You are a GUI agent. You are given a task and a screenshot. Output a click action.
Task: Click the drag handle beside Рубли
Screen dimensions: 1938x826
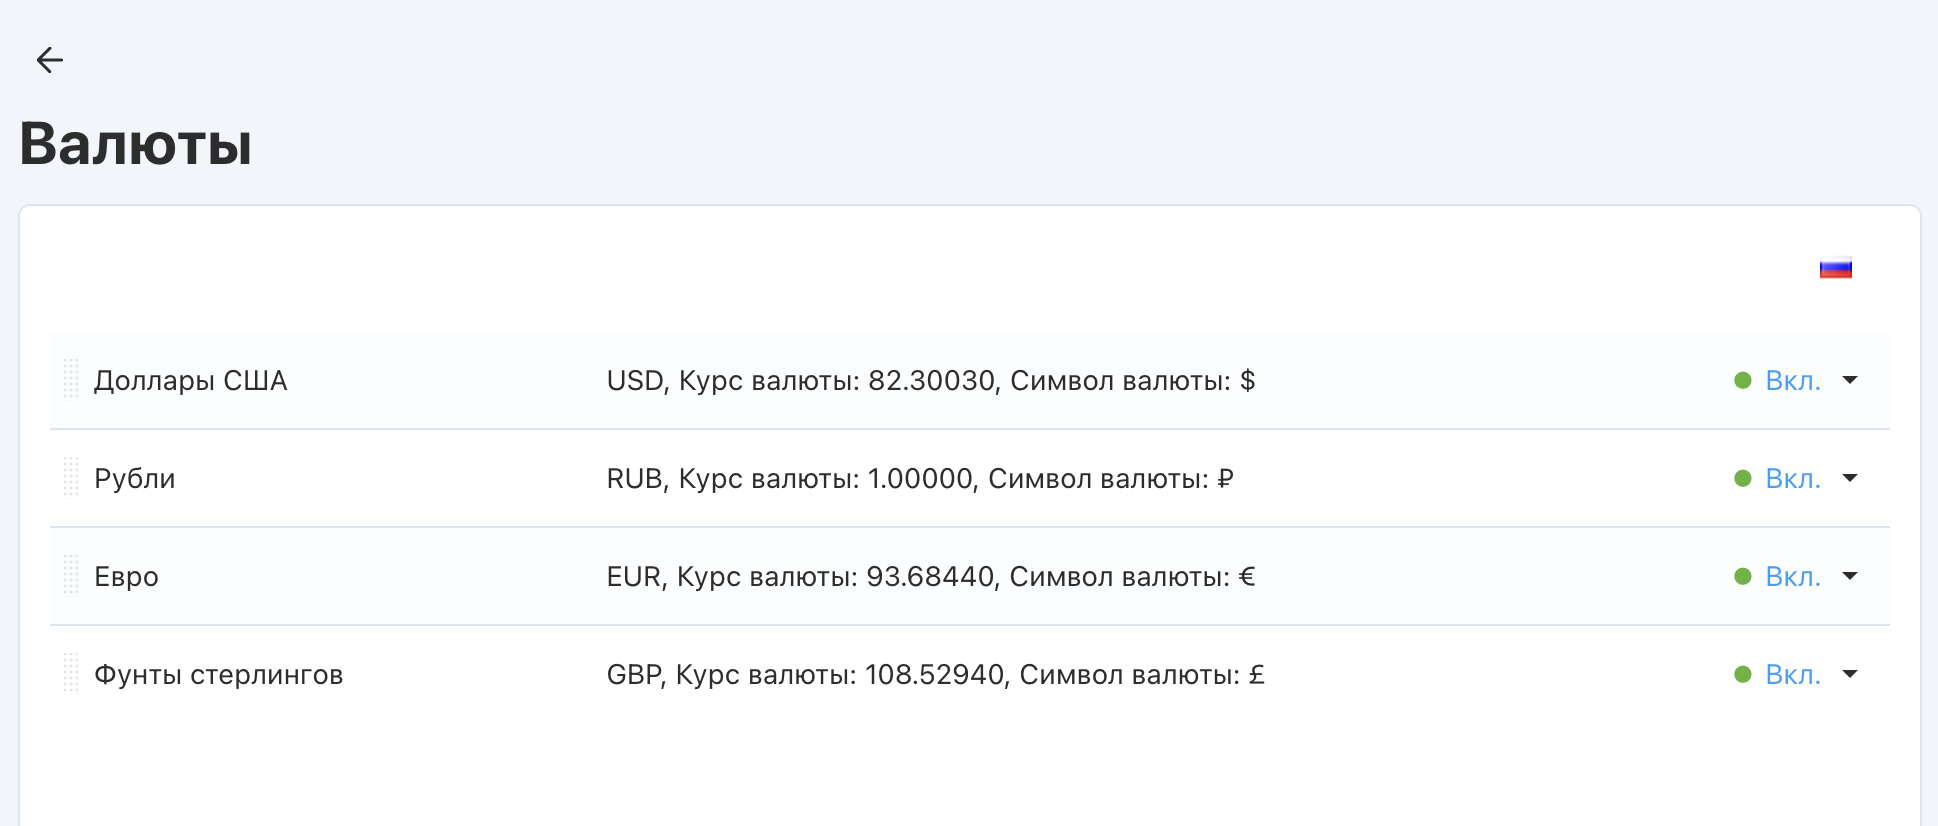(x=71, y=478)
